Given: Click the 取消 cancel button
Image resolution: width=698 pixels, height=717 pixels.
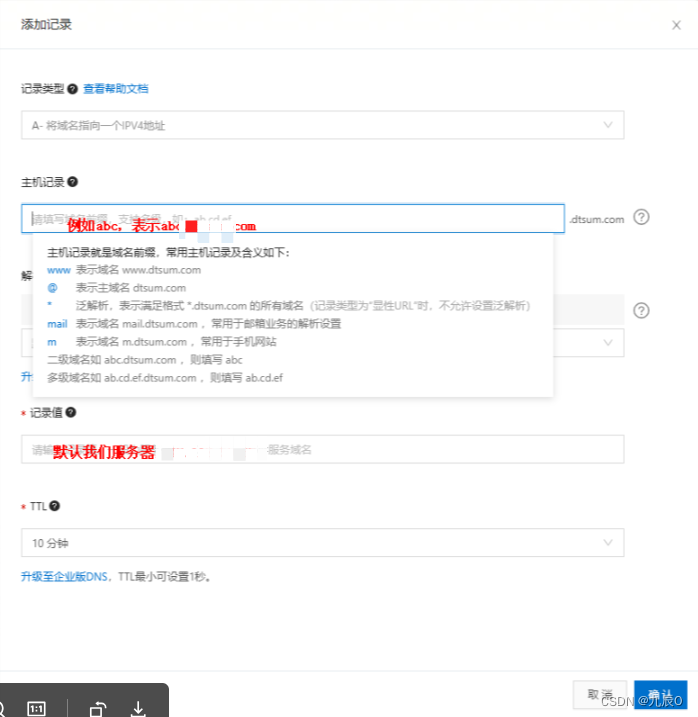Looking at the screenshot, I should point(600,695).
